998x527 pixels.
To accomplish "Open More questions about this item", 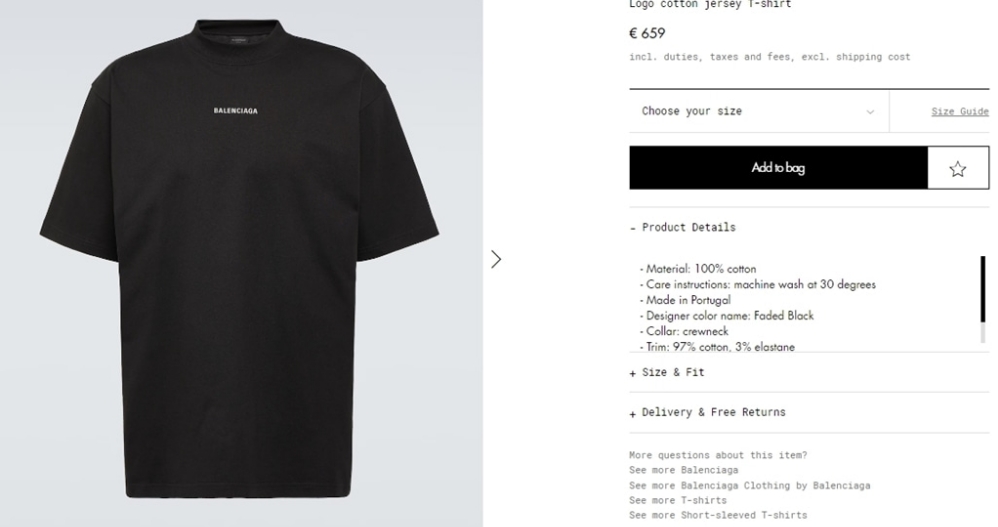I will pos(718,455).
